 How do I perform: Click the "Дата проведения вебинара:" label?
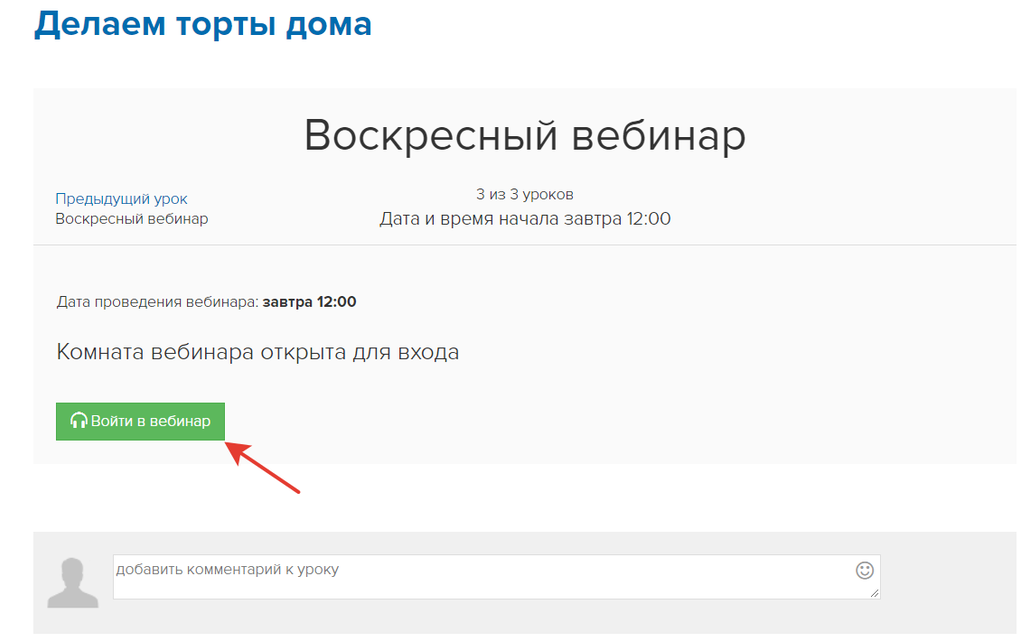(x=157, y=301)
